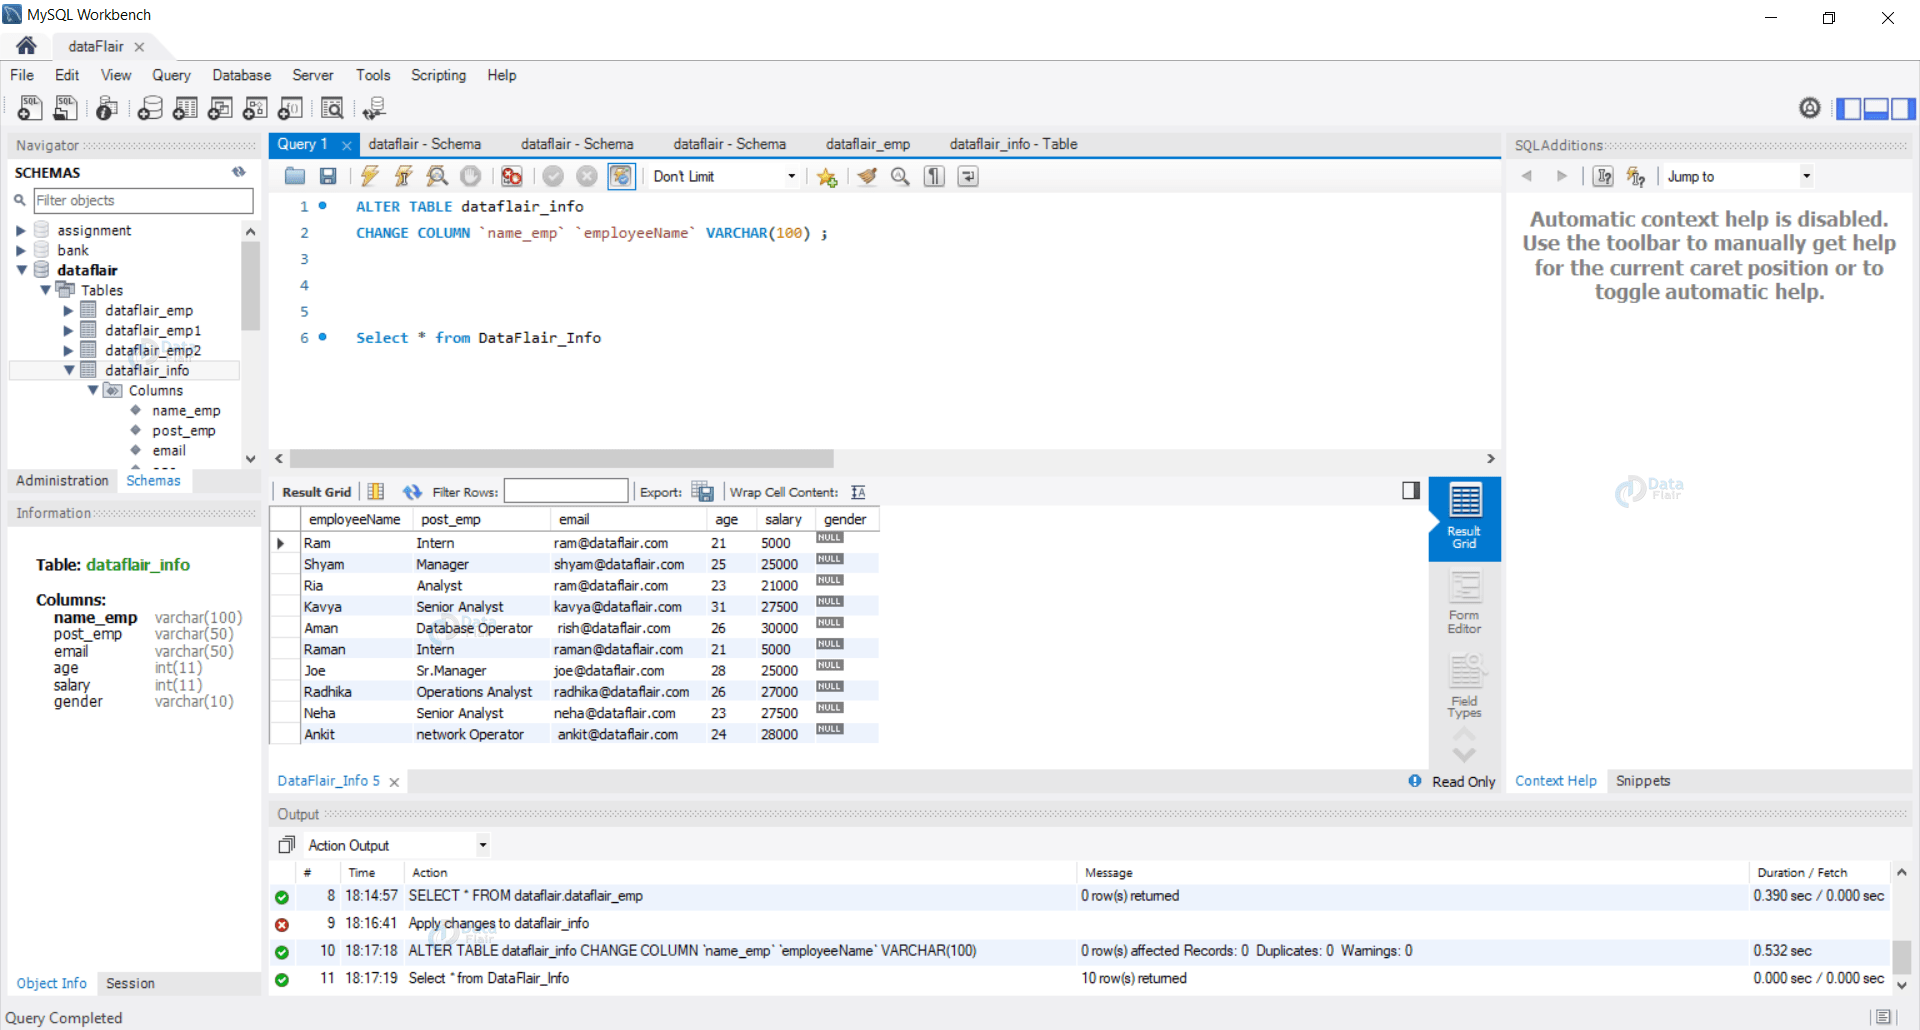Toggle wrapping of long lines

[x=967, y=176]
